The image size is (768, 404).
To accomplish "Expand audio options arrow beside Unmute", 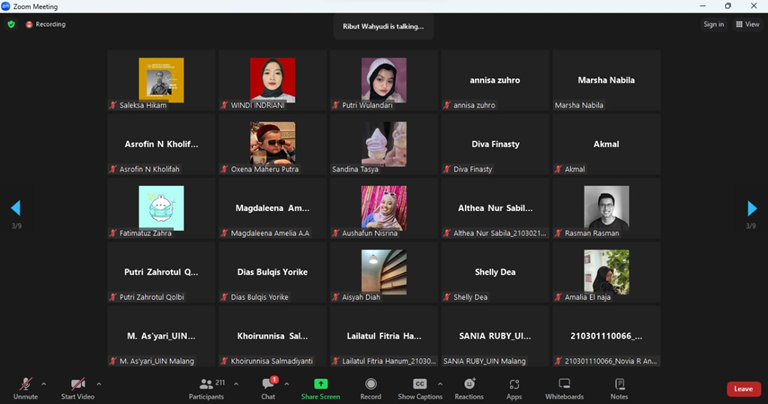I will point(44,383).
